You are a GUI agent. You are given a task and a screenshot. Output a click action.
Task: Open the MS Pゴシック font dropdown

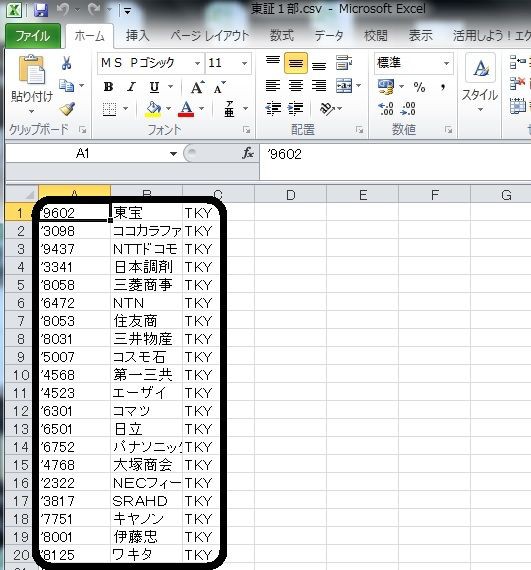[197, 63]
